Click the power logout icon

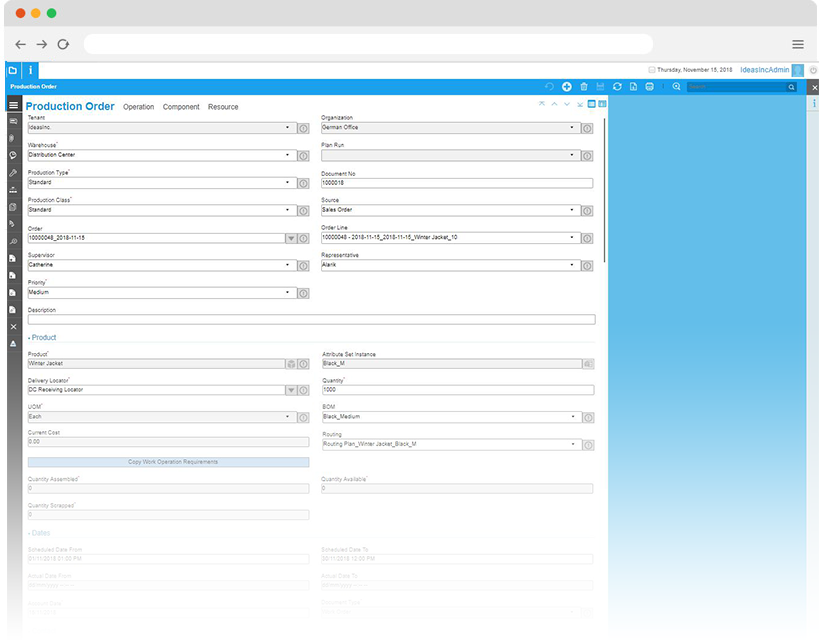point(813,70)
